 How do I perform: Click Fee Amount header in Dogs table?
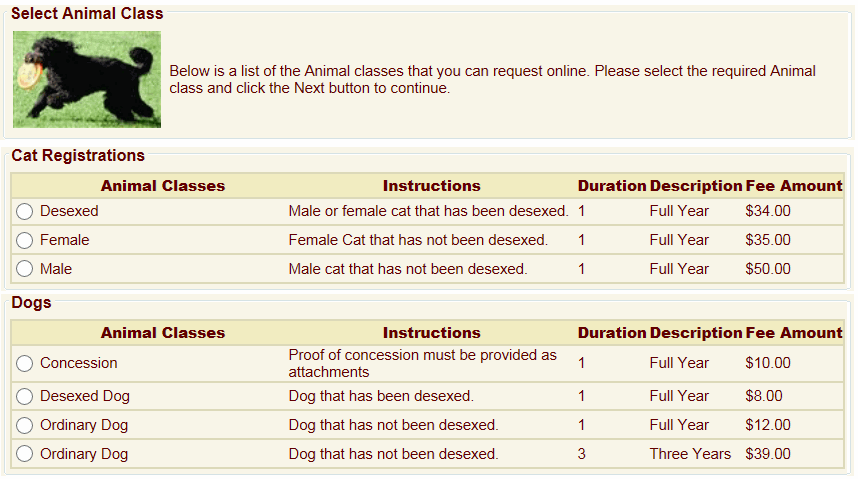[x=794, y=333]
